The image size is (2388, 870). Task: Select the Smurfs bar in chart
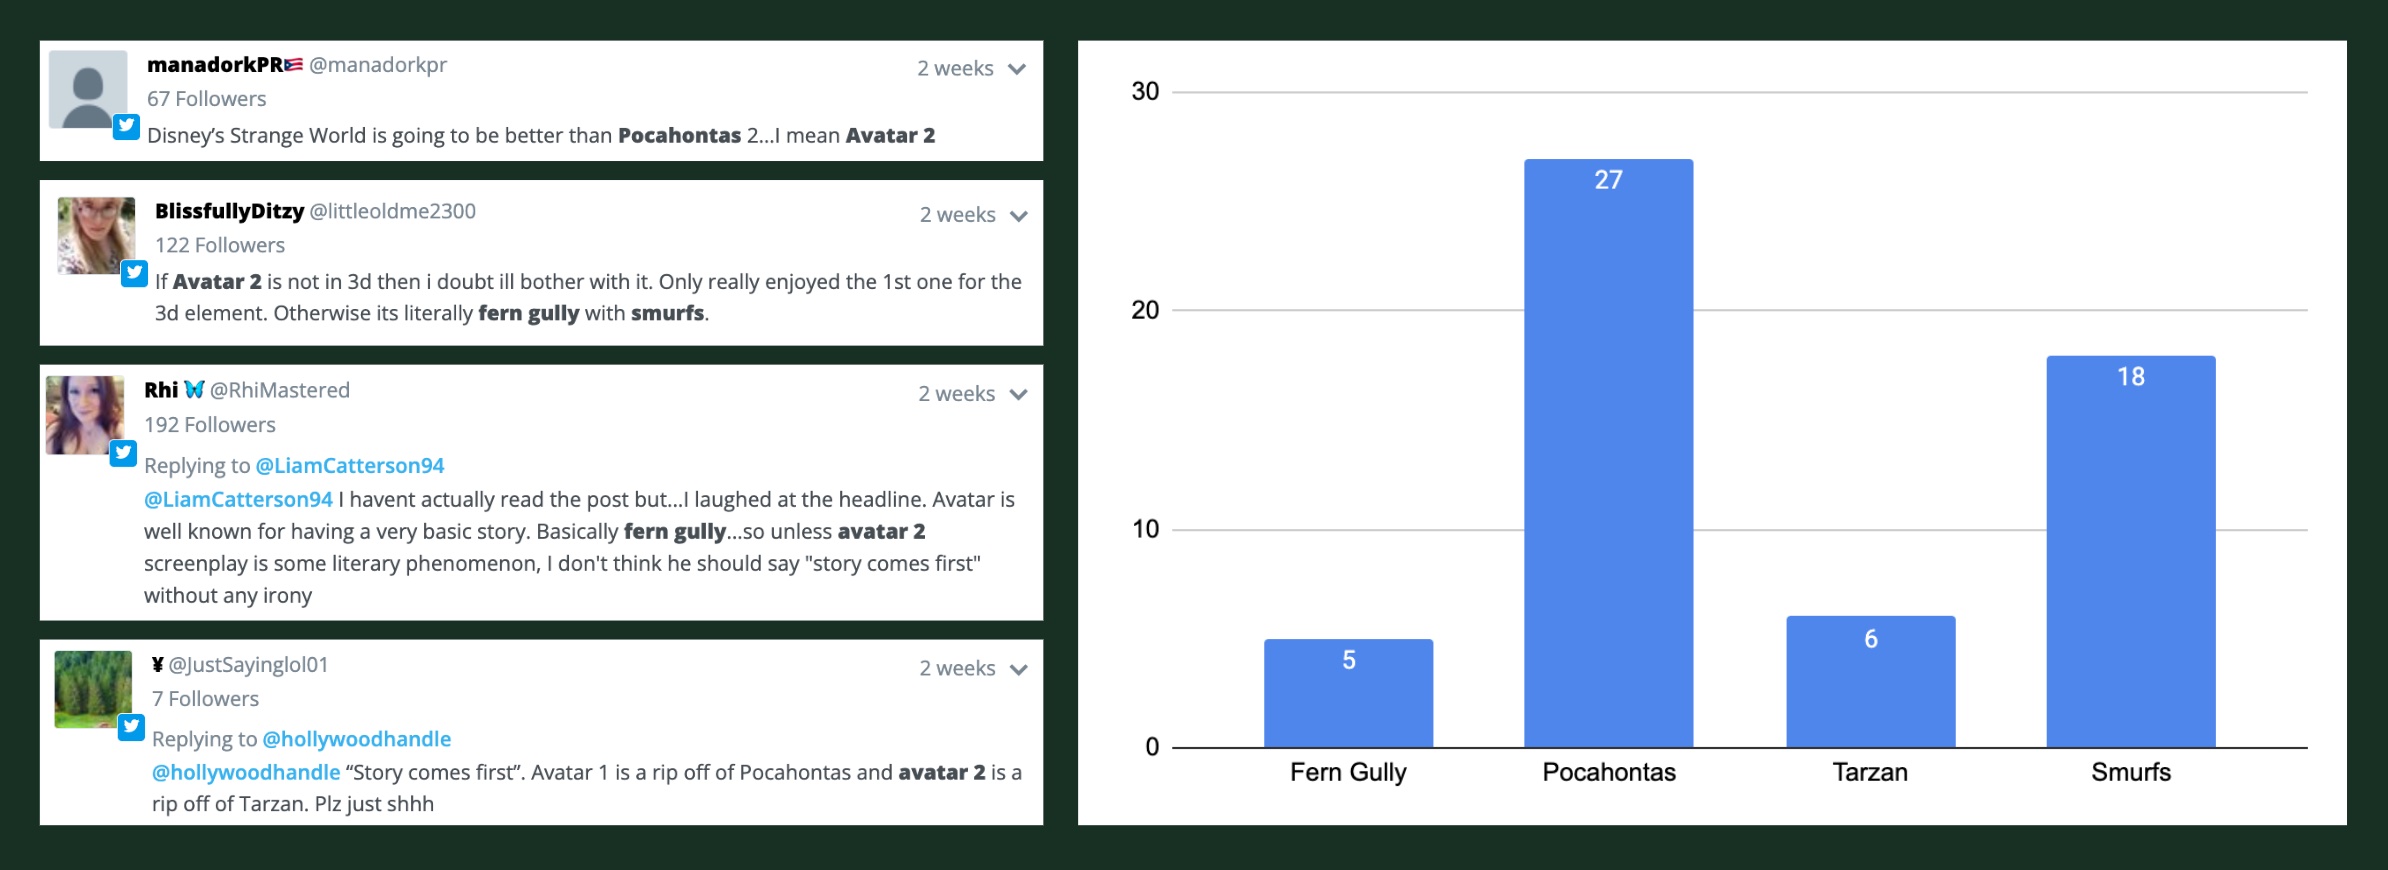tap(2130, 551)
